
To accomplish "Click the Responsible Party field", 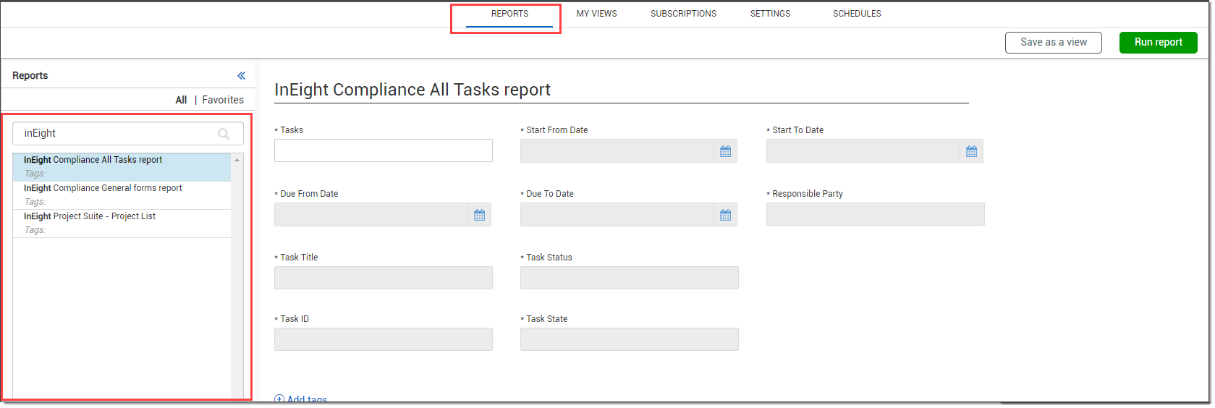I will click(875, 215).
